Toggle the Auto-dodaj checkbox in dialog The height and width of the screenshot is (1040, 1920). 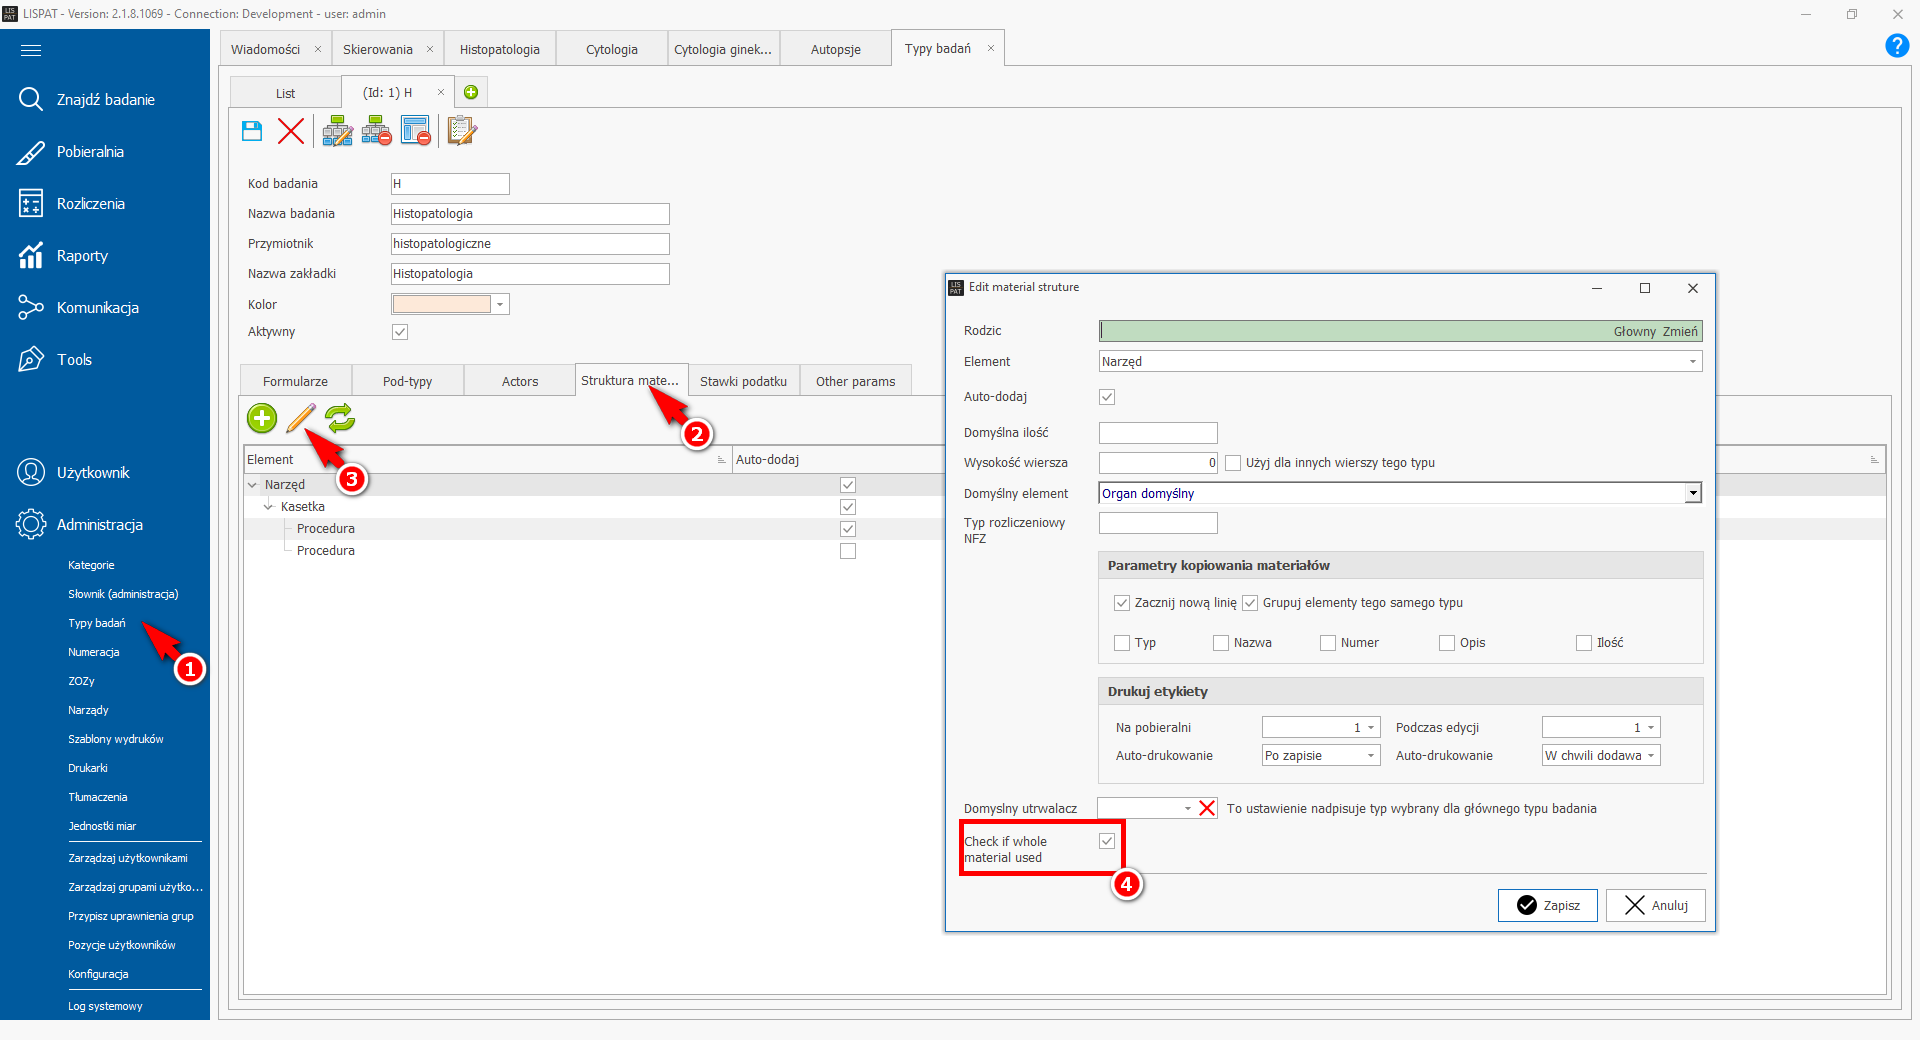[x=1107, y=397]
